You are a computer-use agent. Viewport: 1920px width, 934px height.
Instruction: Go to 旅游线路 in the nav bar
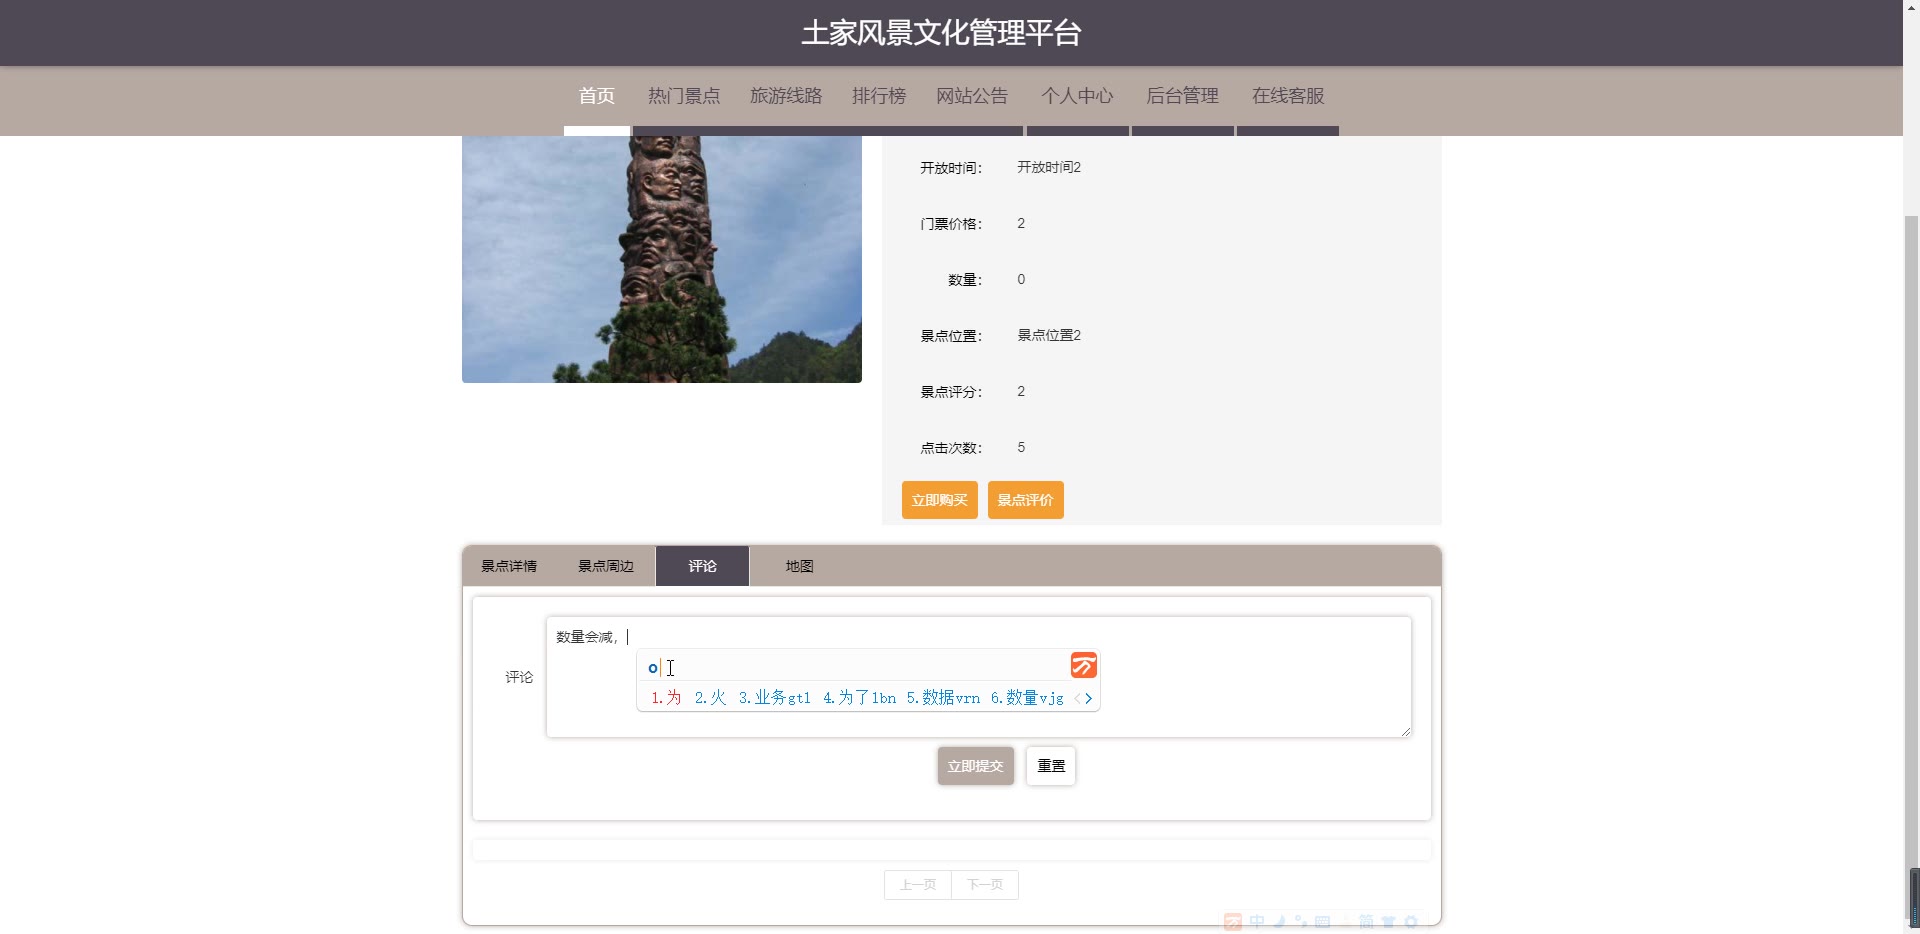click(x=786, y=96)
